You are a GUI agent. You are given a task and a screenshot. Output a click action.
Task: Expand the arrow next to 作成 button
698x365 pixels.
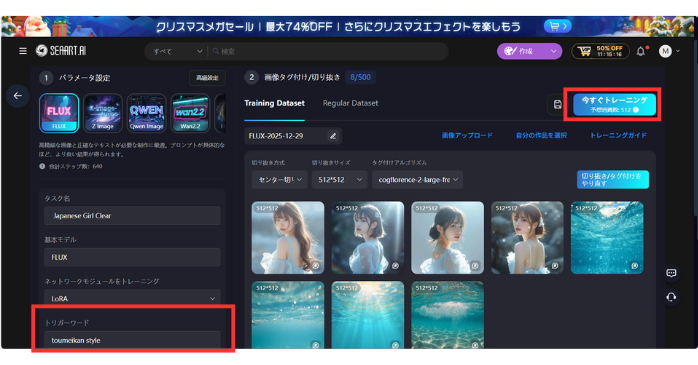553,51
